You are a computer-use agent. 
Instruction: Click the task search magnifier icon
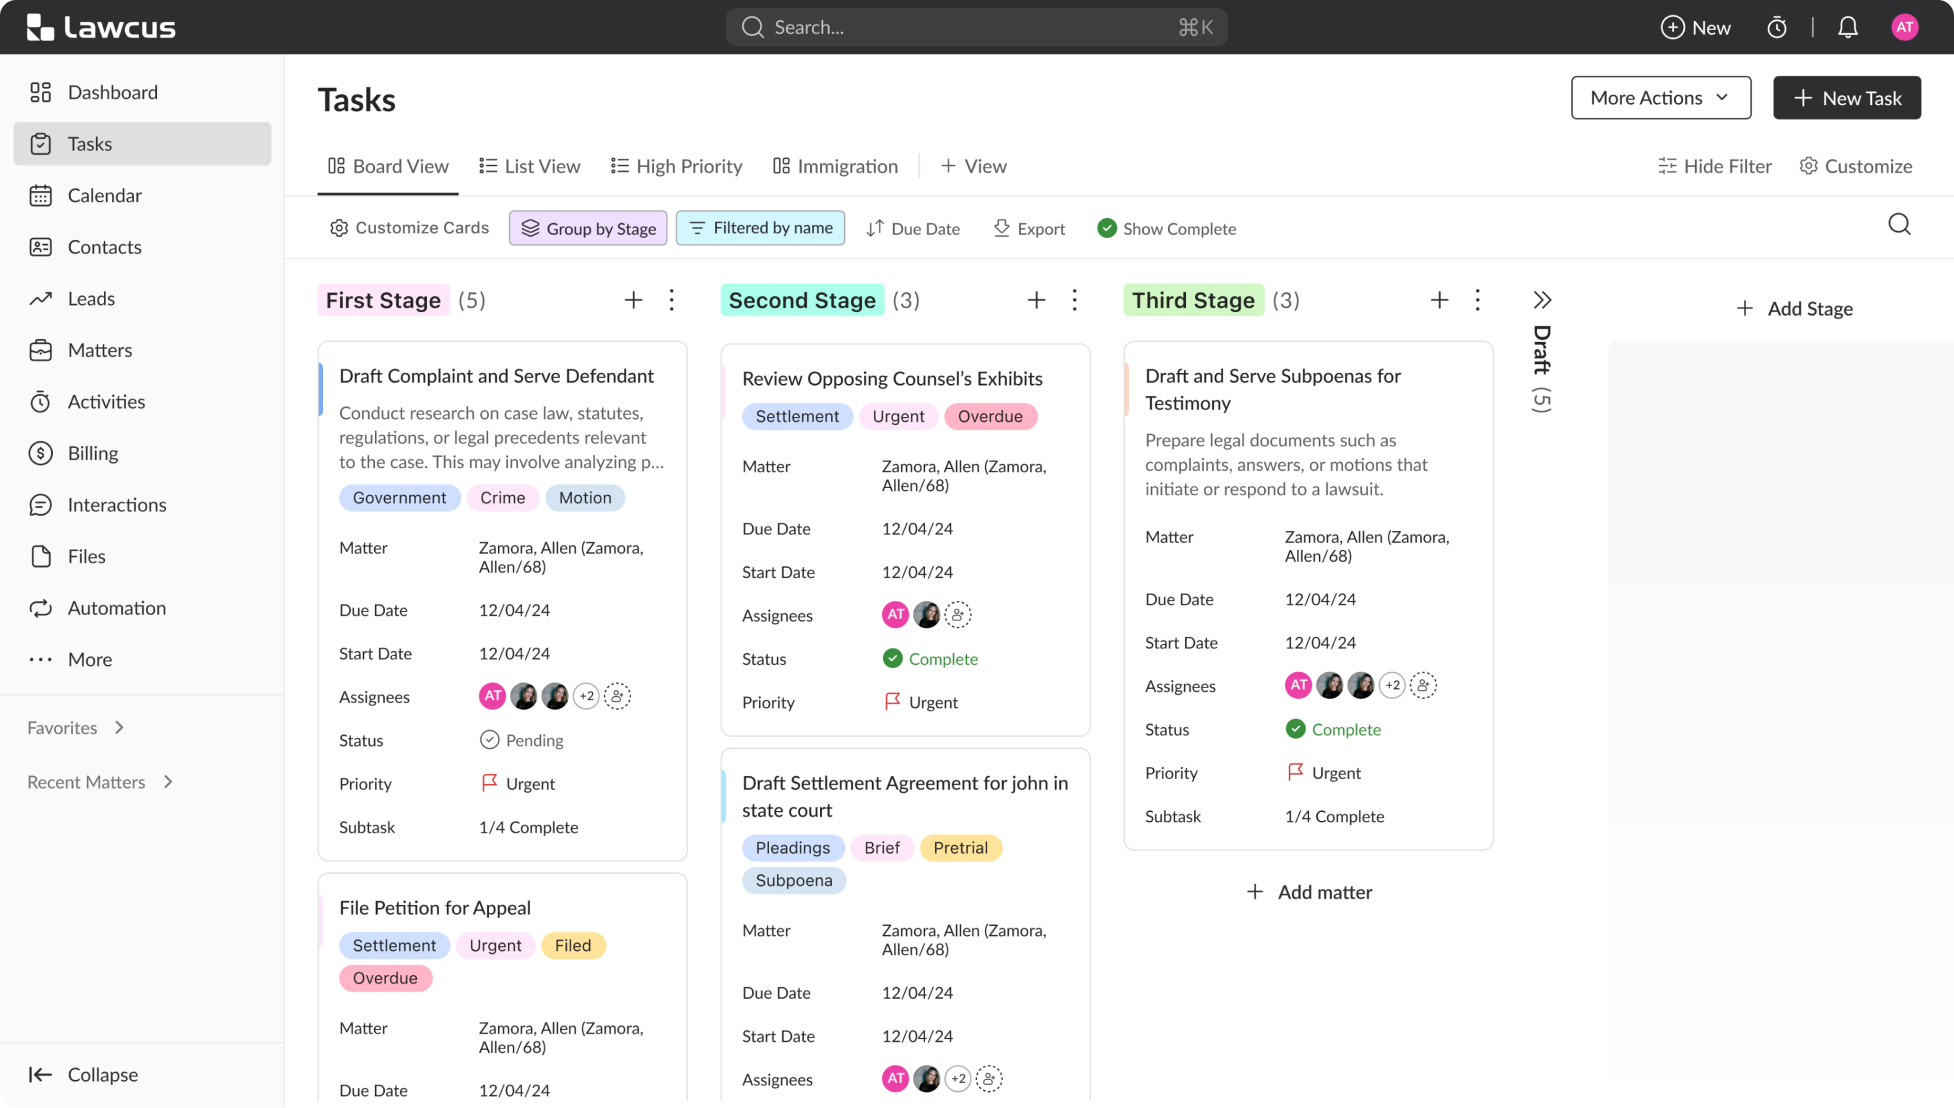point(1899,224)
